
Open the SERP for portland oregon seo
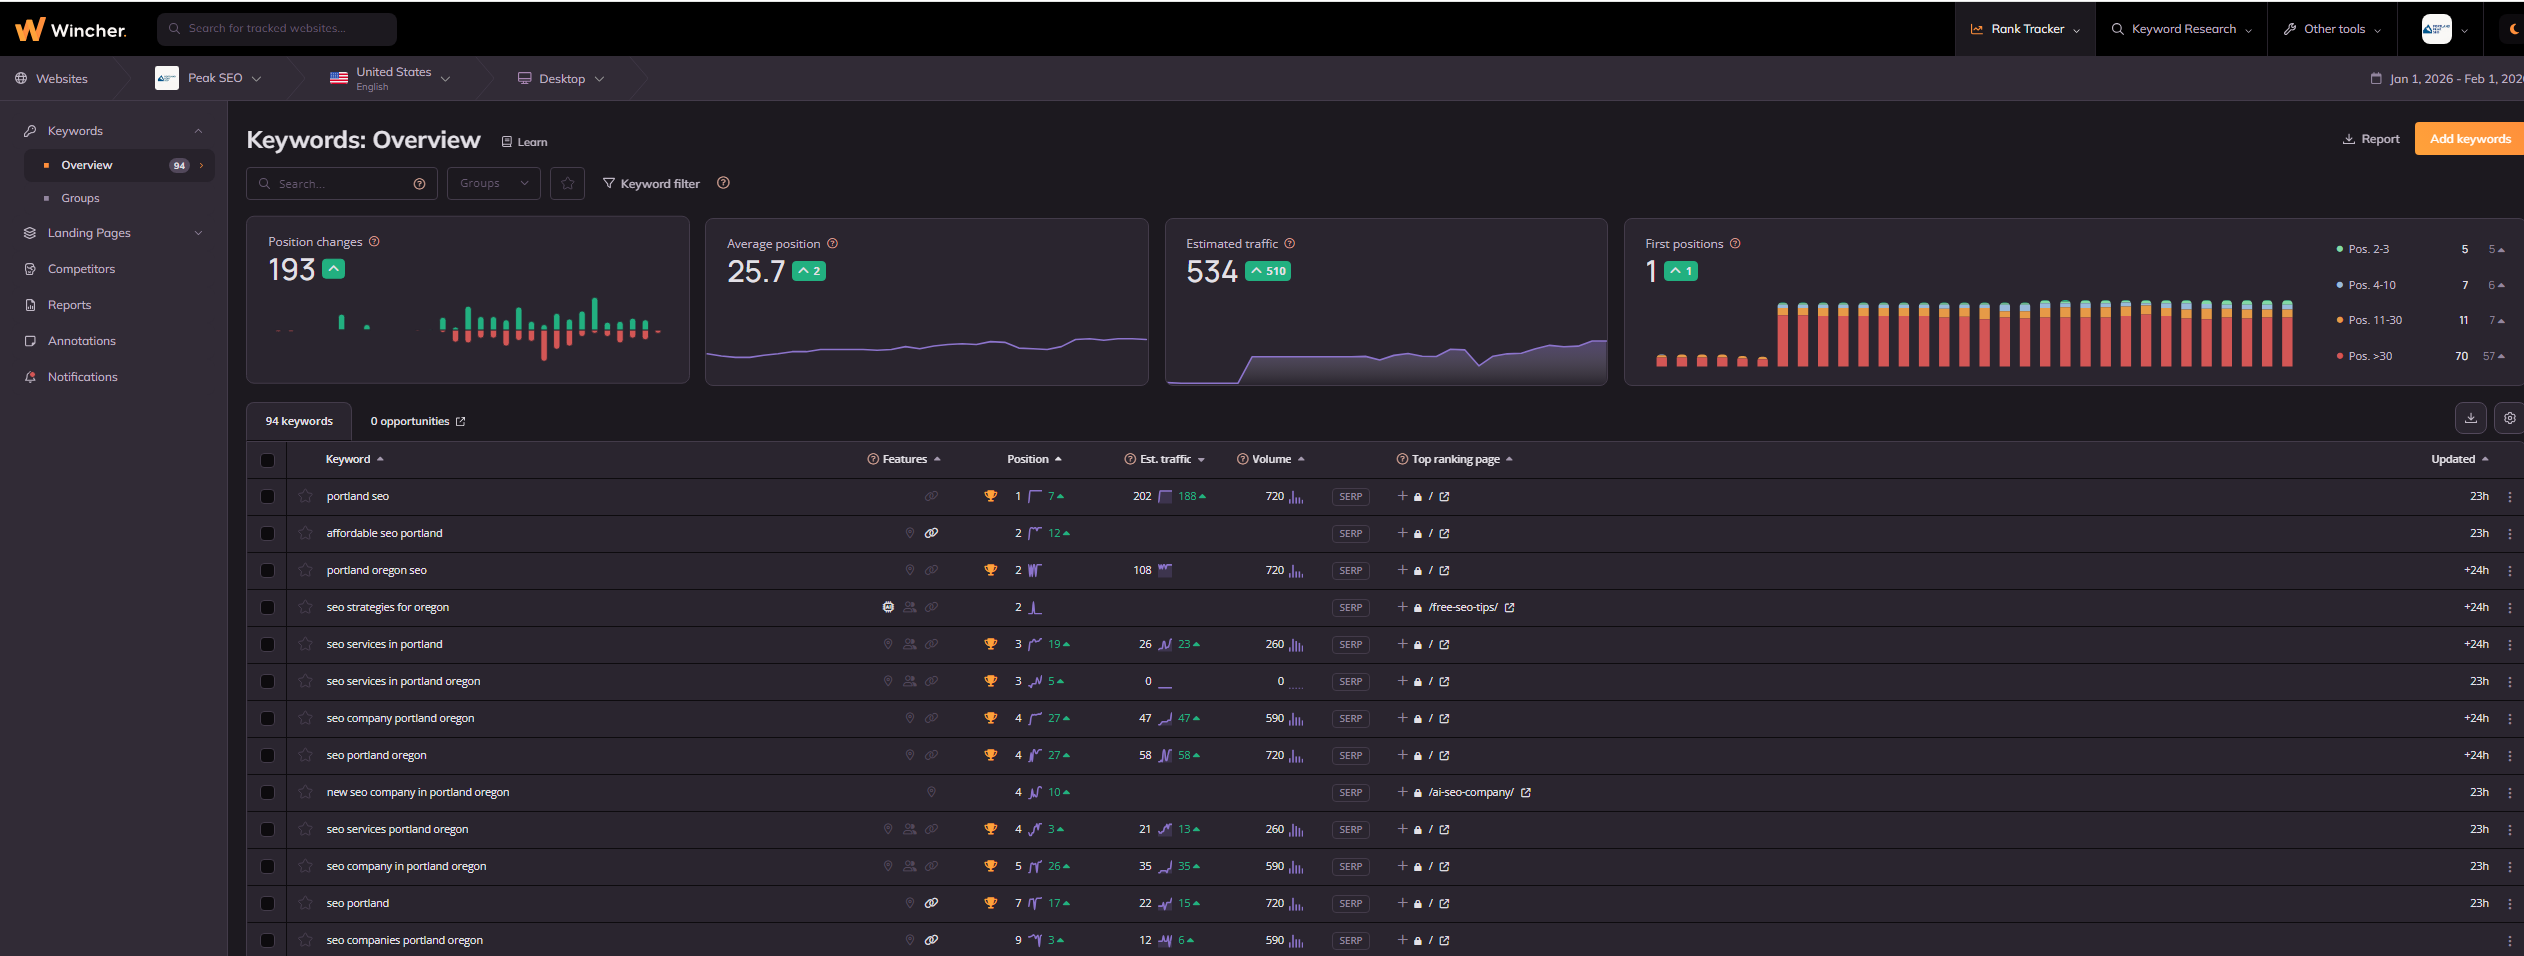coord(1350,570)
